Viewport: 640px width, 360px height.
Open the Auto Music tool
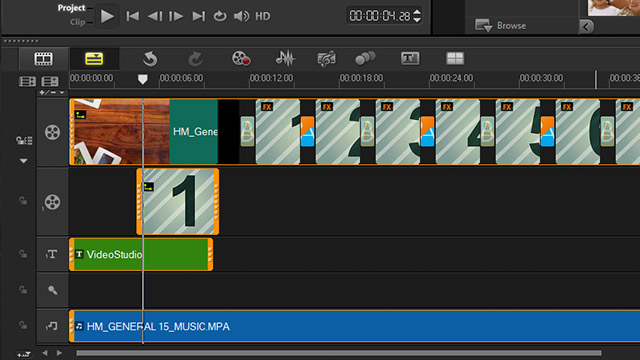pos(327,59)
